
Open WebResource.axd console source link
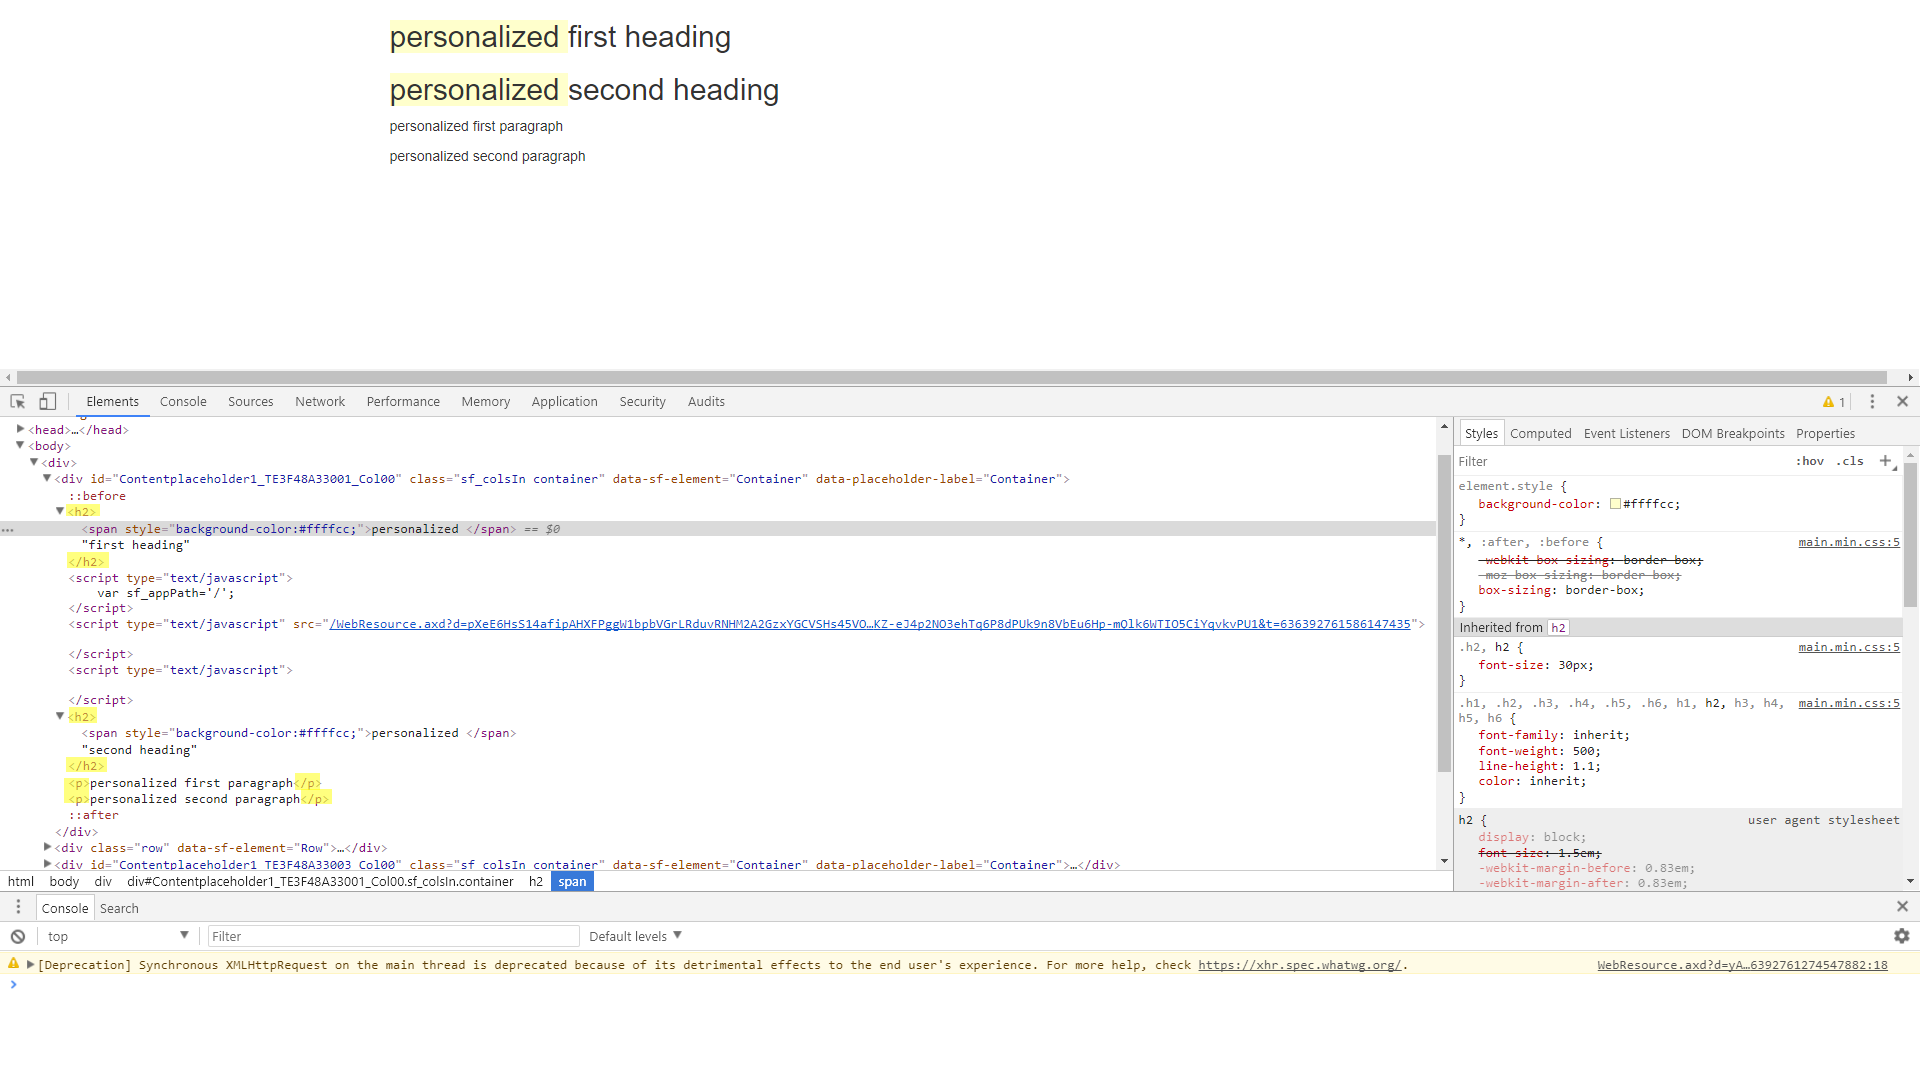coord(1742,965)
